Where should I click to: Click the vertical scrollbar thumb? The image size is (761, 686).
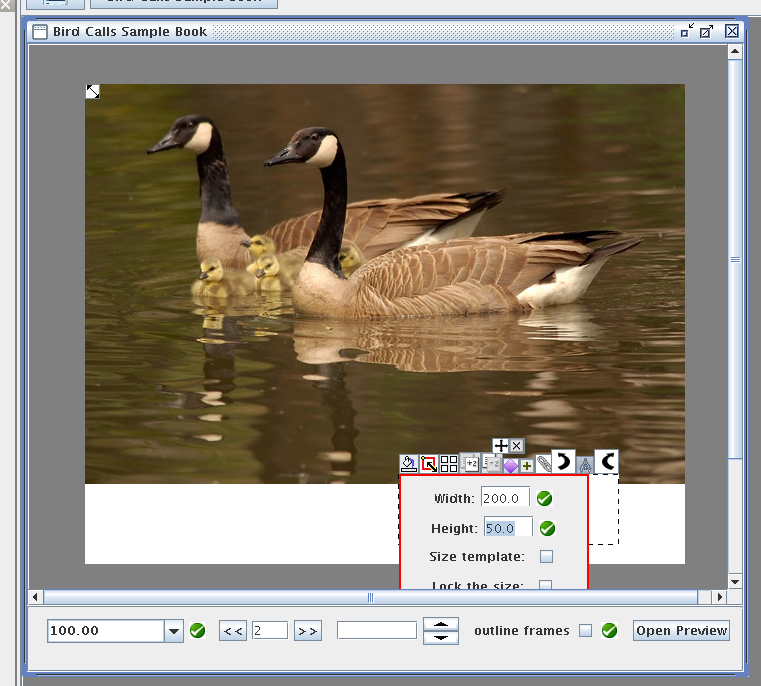click(735, 259)
